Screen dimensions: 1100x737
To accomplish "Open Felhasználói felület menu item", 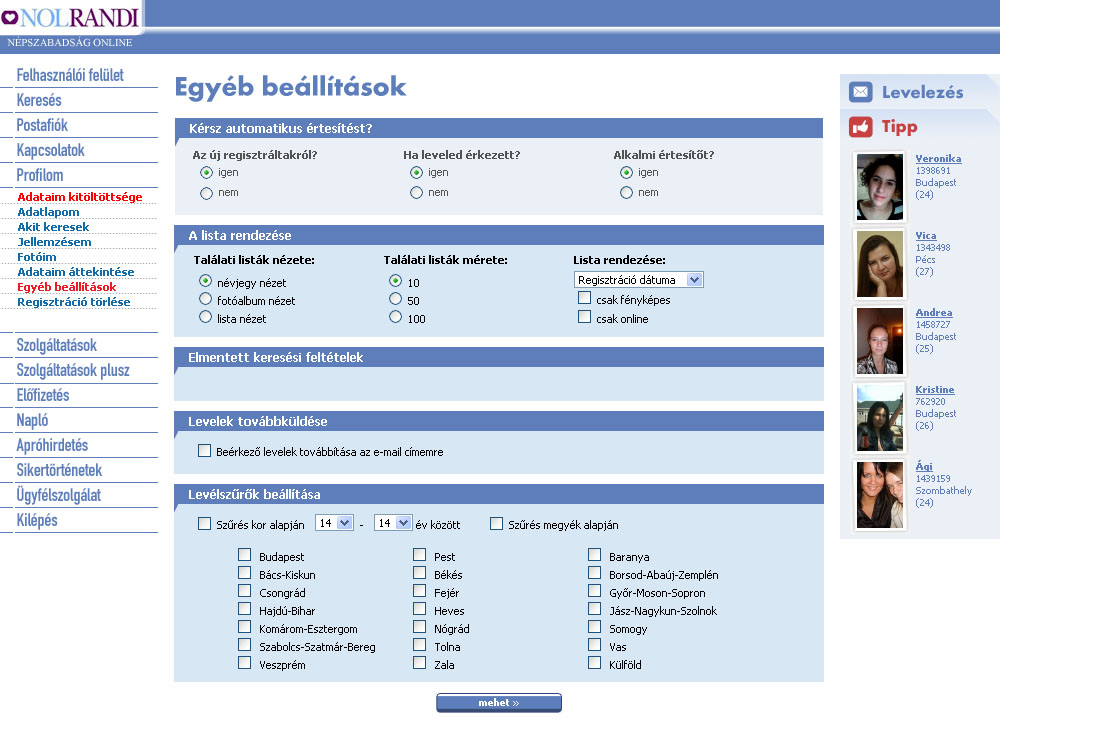I will (x=70, y=75).
